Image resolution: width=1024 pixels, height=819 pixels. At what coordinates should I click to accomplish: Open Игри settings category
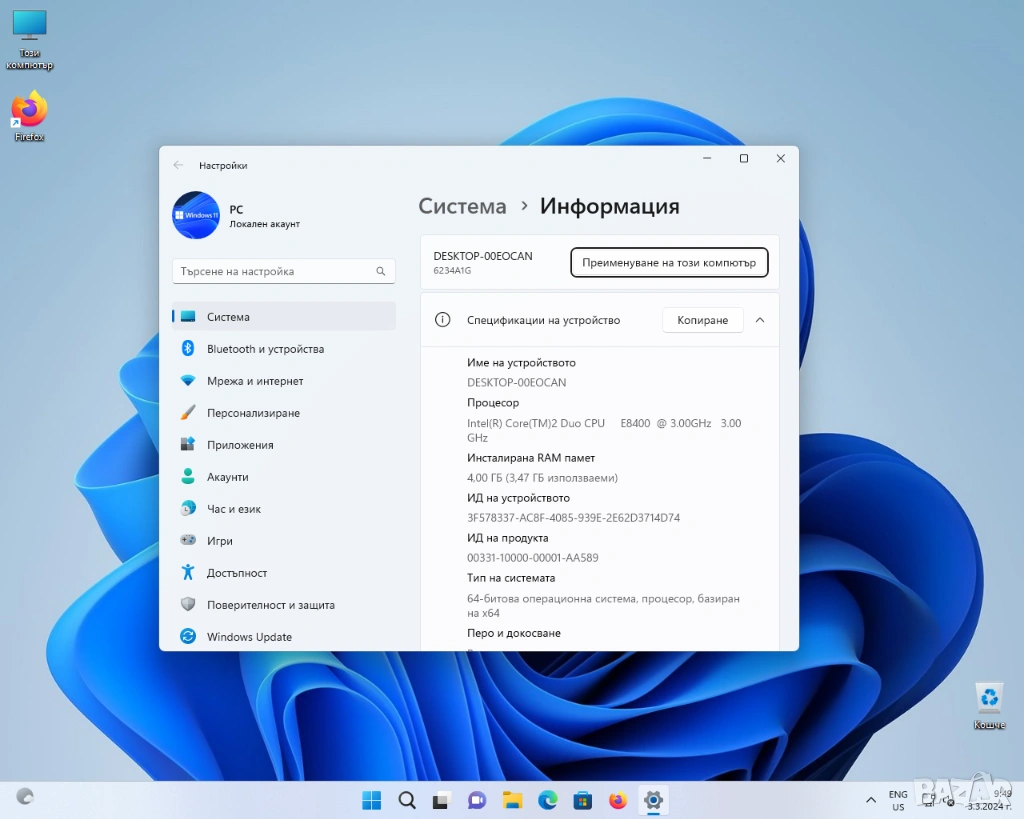[220, 541]
